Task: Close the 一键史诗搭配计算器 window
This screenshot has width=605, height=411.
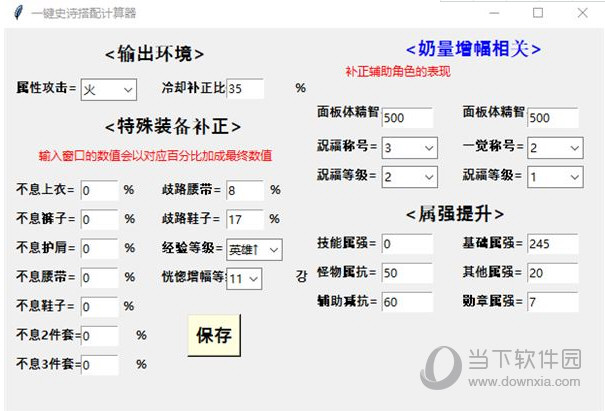Action: pyautogui.click(x=583, y=13)
